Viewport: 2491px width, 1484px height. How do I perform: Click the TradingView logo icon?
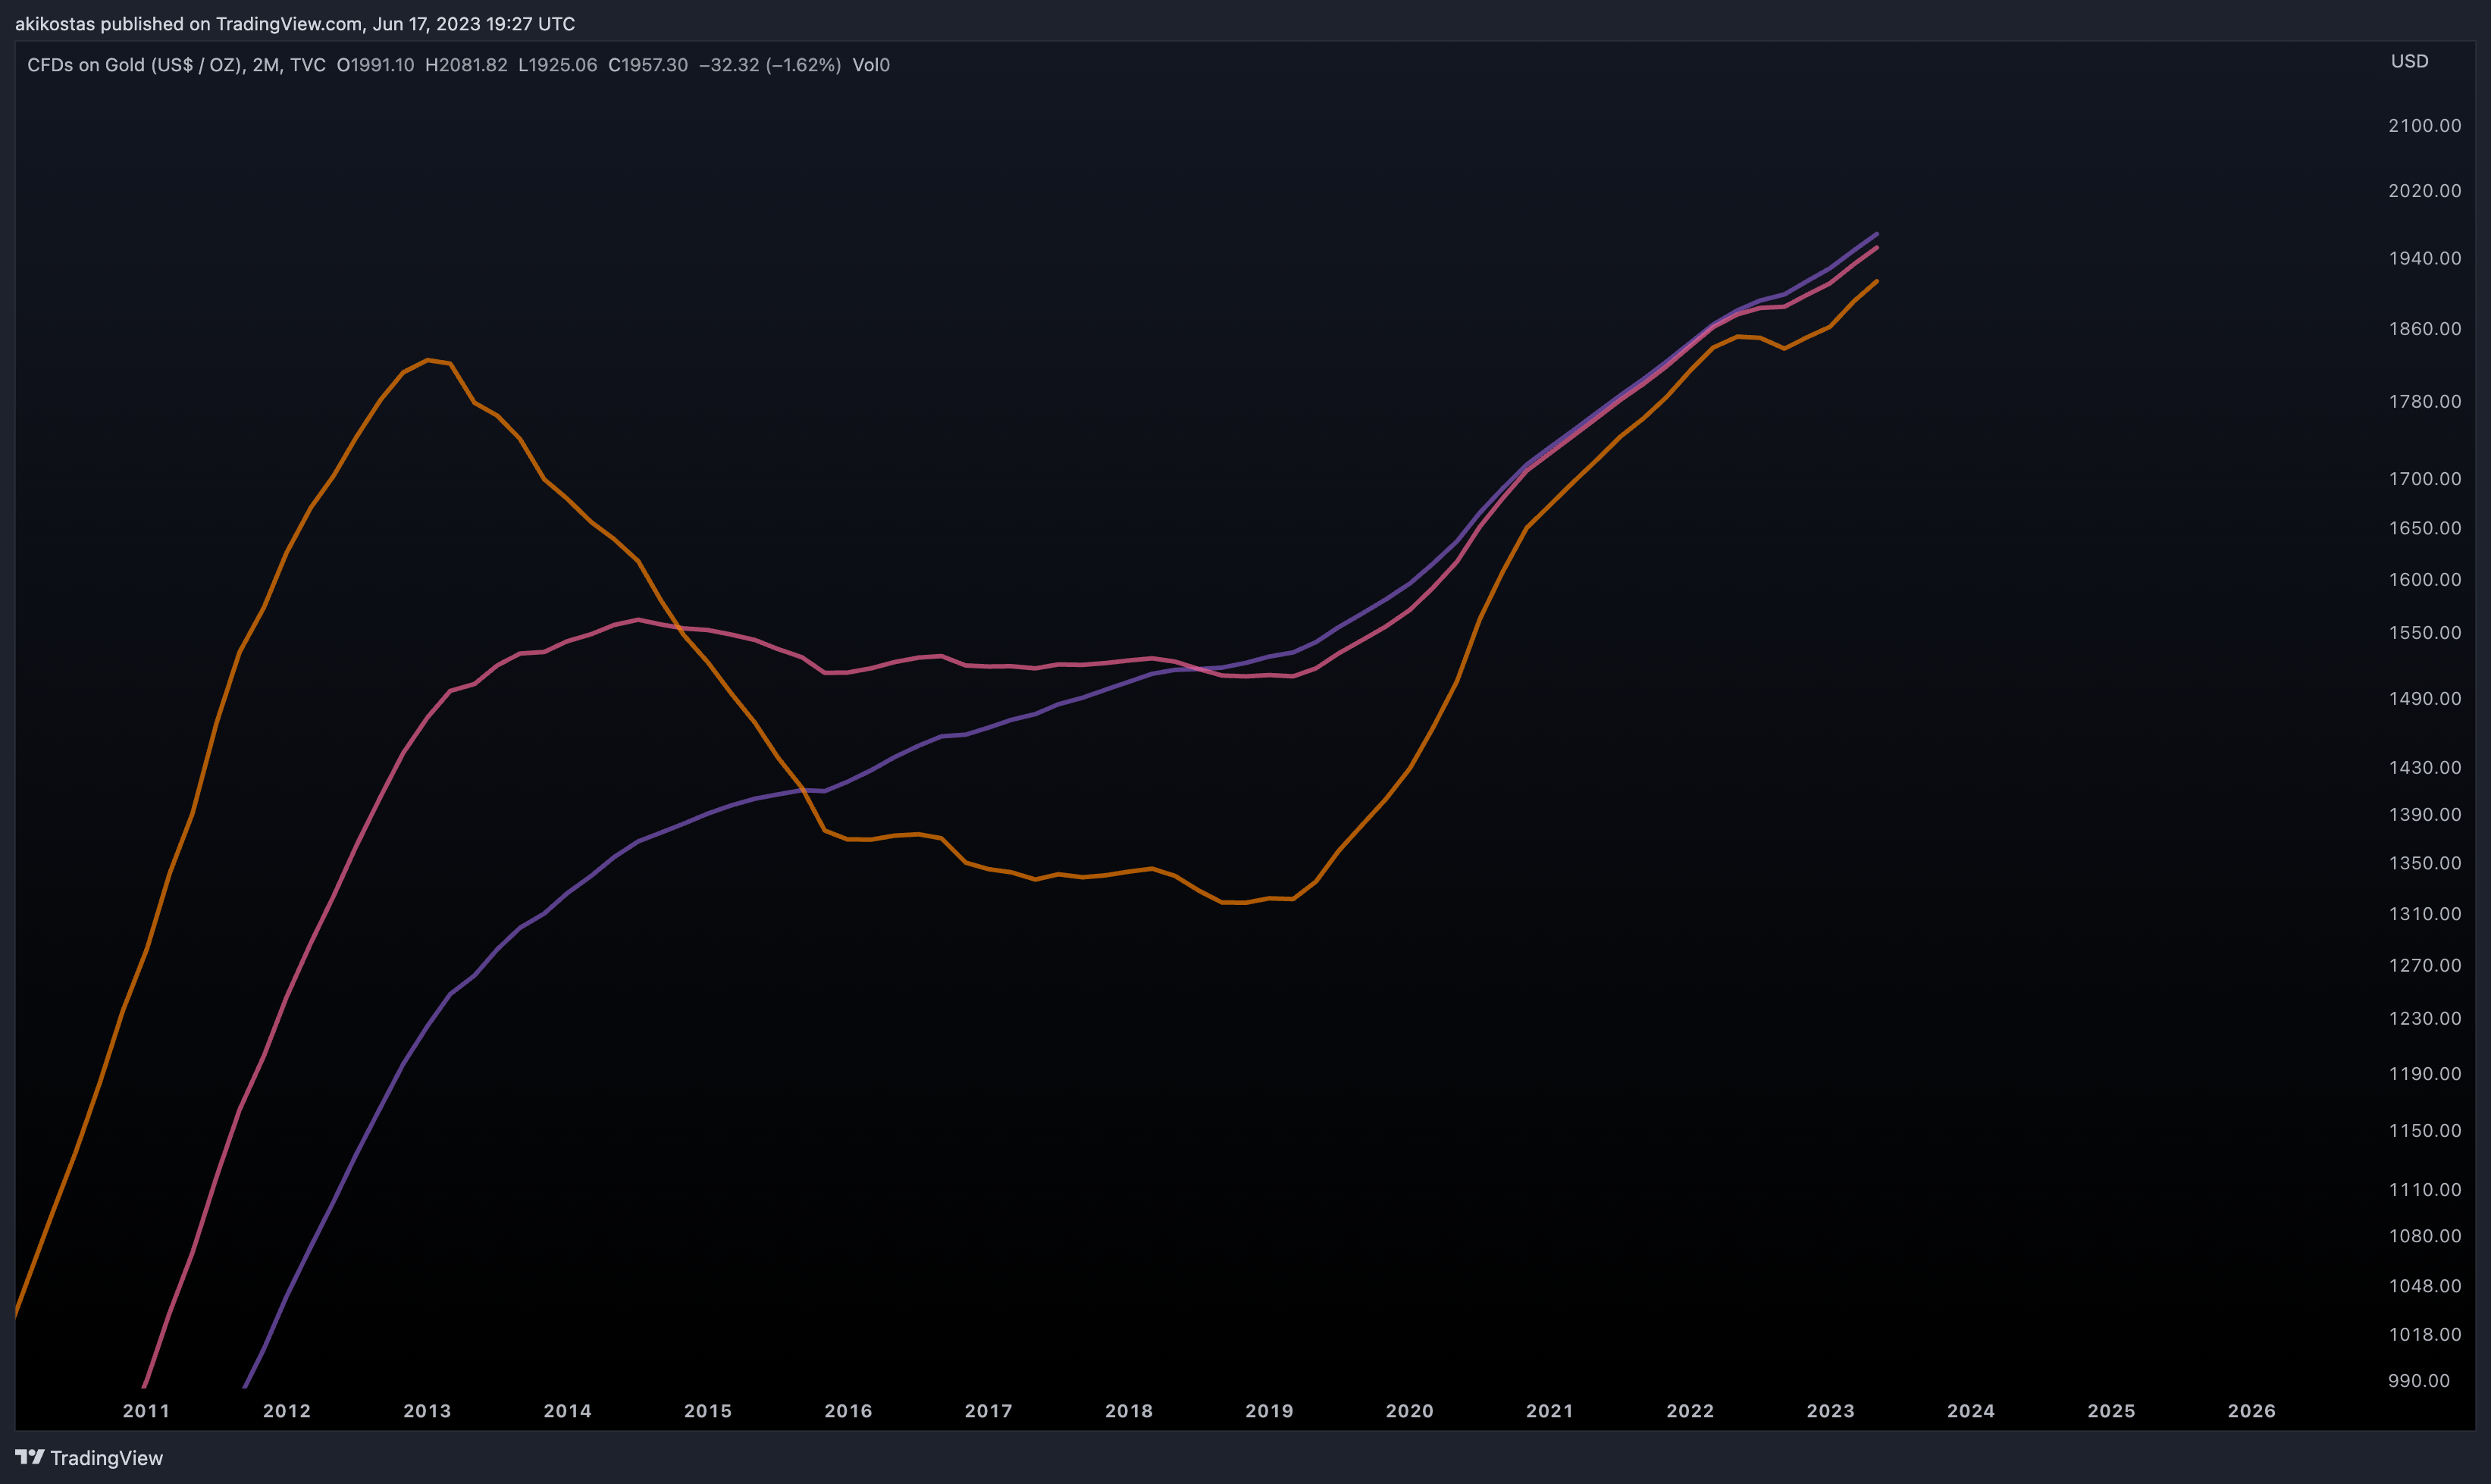[30, 1457]
